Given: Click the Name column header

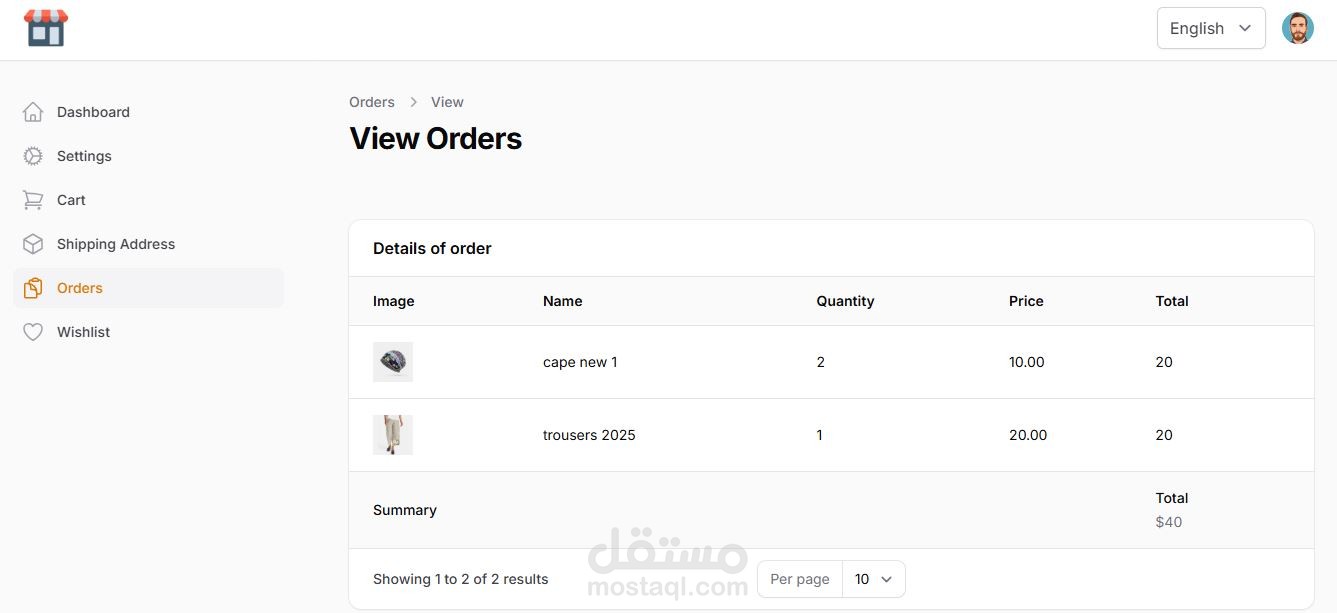Looking at the screenshot, I should pos(562,301).
